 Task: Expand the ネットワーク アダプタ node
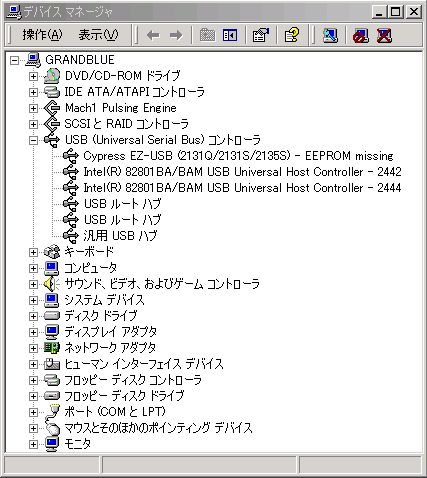(33, 348)
